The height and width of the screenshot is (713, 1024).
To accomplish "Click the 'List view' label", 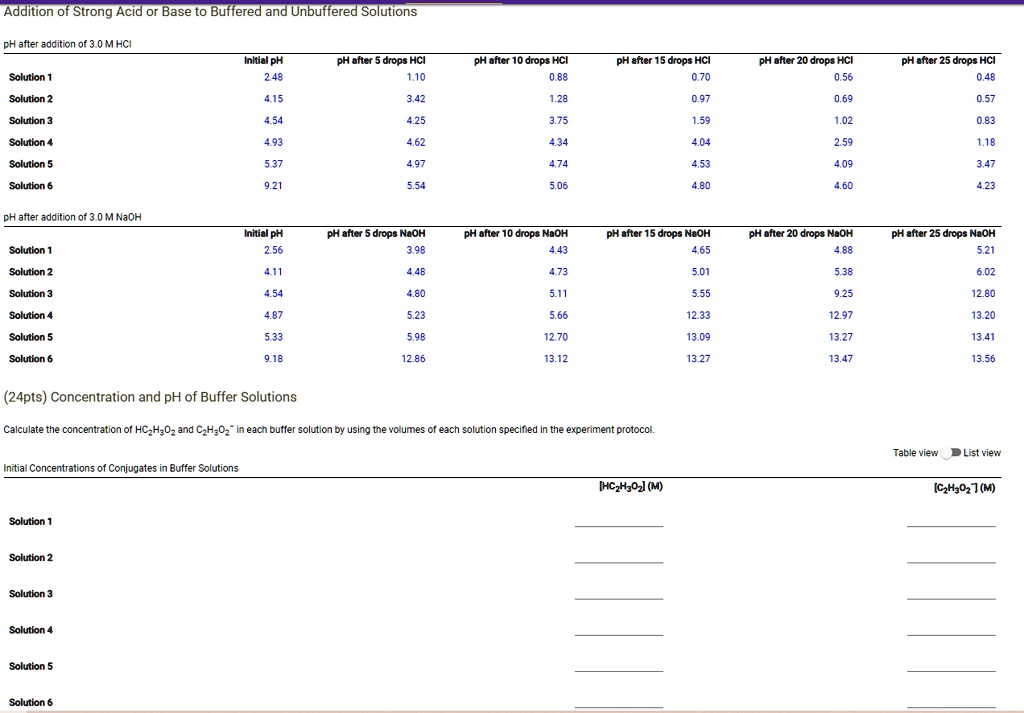I will point(982,452).
